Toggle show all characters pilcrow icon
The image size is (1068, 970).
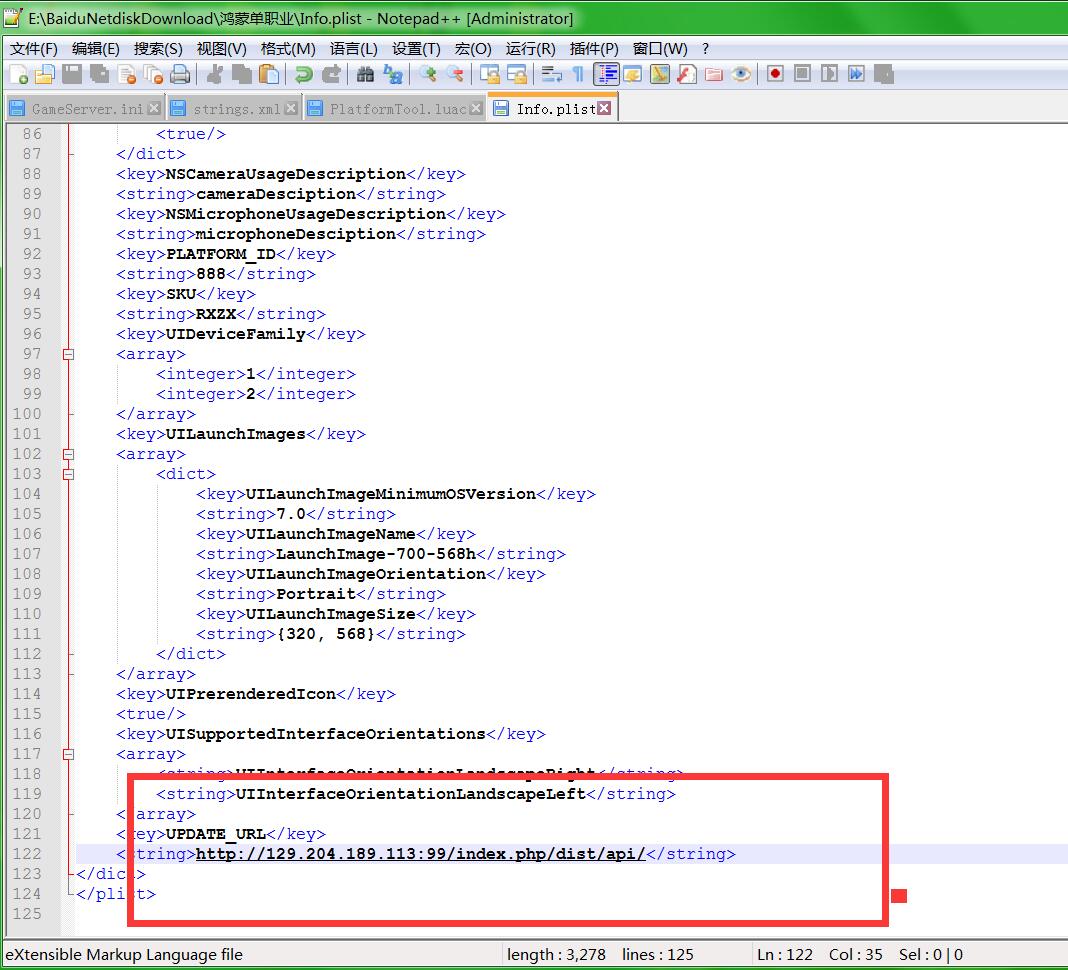pyautogui.click(x=578, y=74)
